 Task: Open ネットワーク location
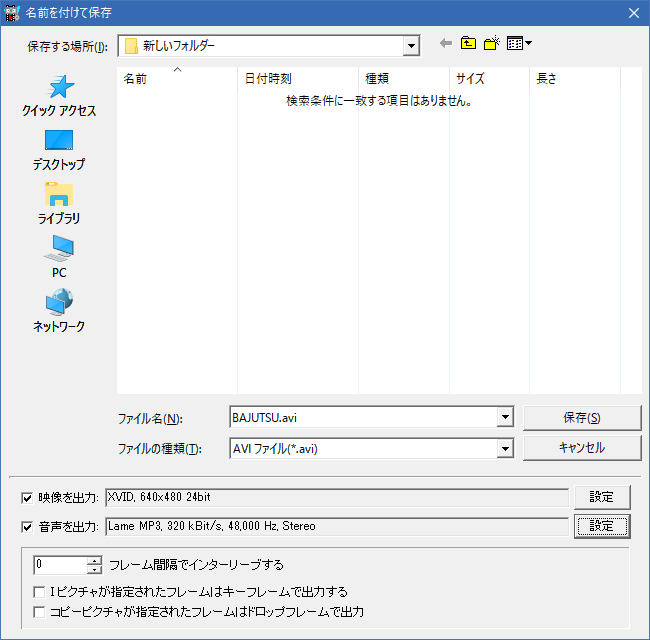pyautogui.click(x=59, y=312)
